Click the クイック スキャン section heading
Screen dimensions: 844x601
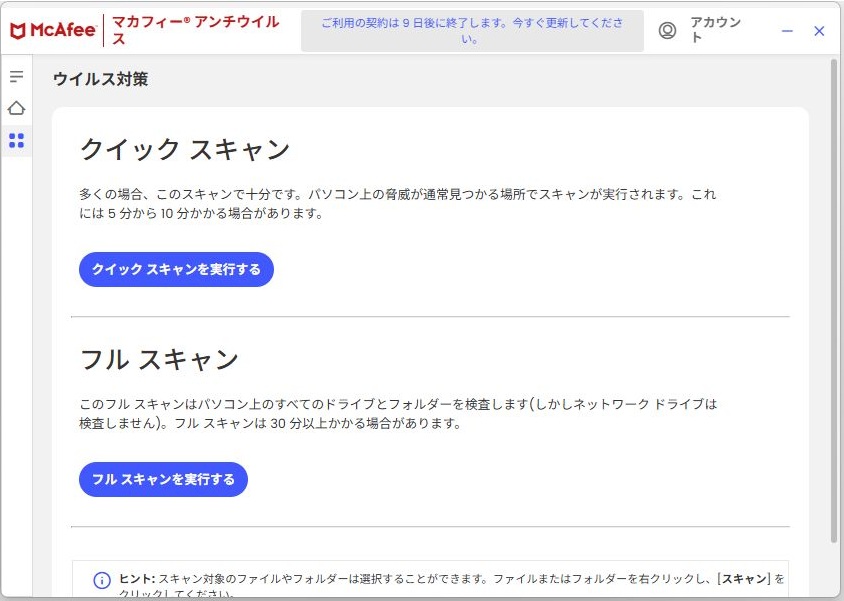[184, 150]
